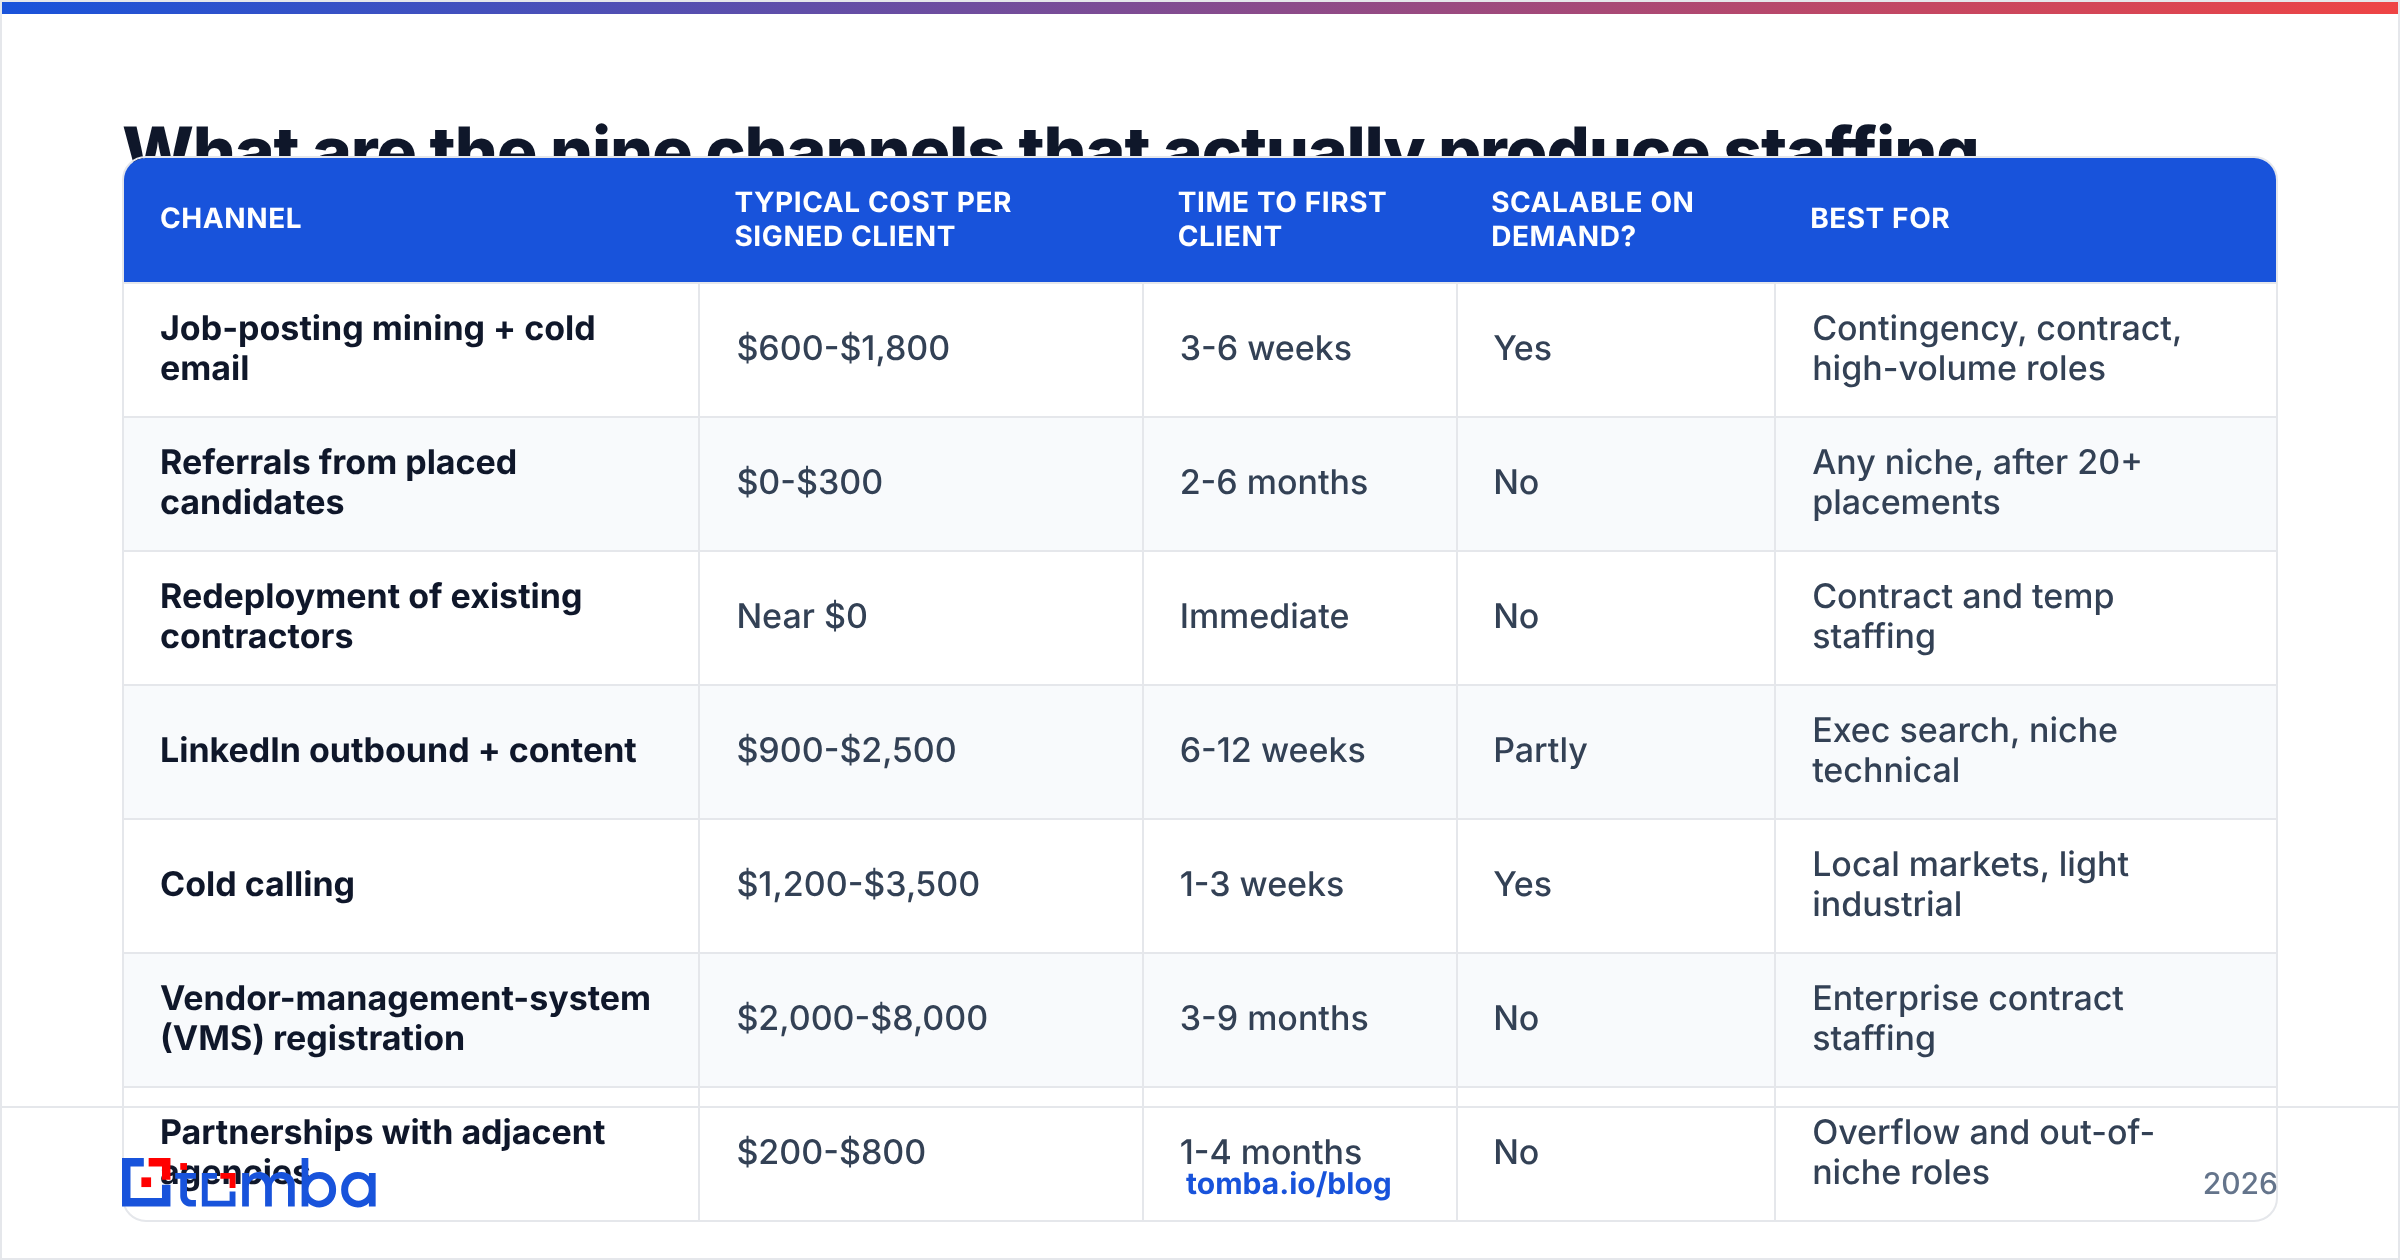The image size is (2400, 1260).
Task: Click the TIME TO FIRST CLIENT header
Action: [1299, 219]
